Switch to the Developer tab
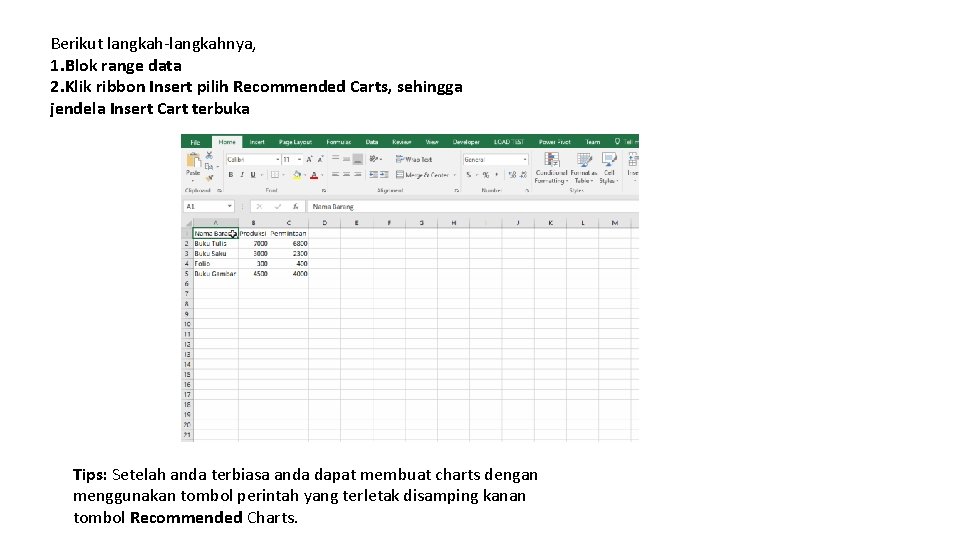Viewport: 960px width, 540px height. pyautogui.click(x=466, y=142)
